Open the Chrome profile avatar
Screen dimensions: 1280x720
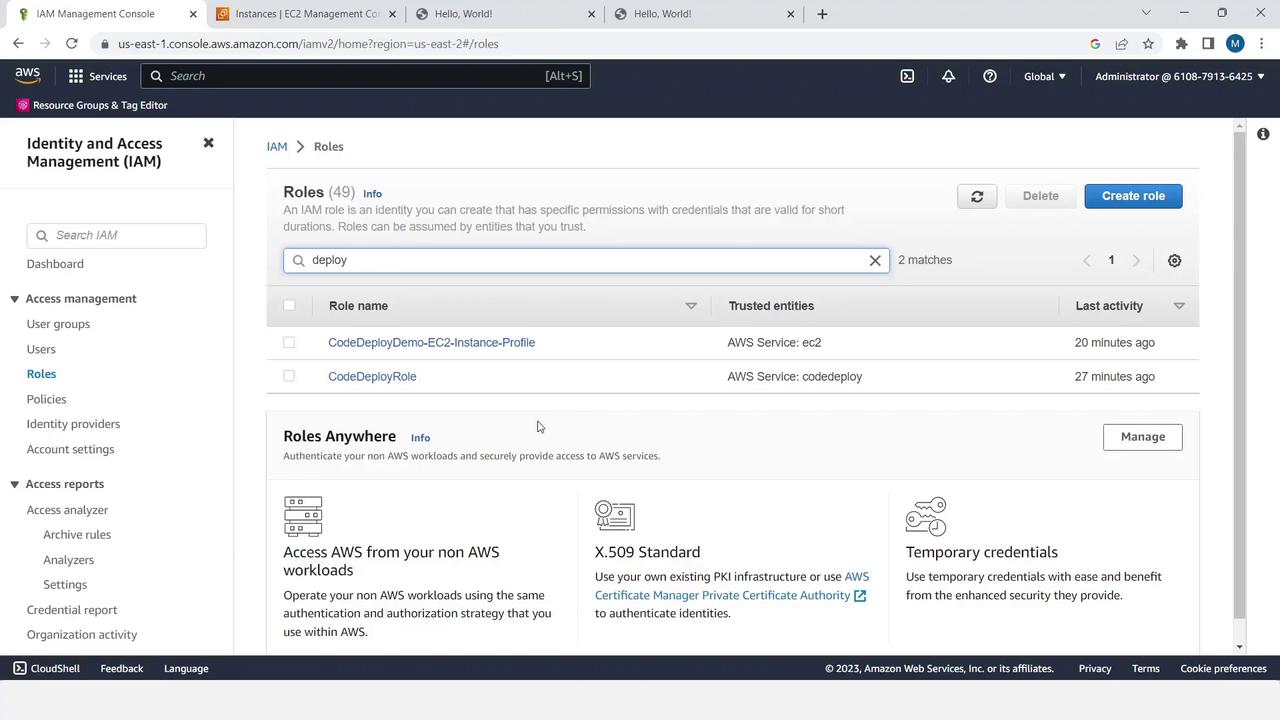pos(1235,44)
